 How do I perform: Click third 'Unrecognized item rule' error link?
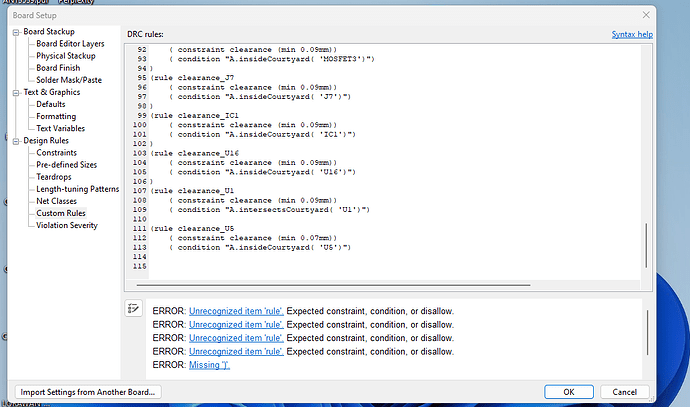point(236,338)
